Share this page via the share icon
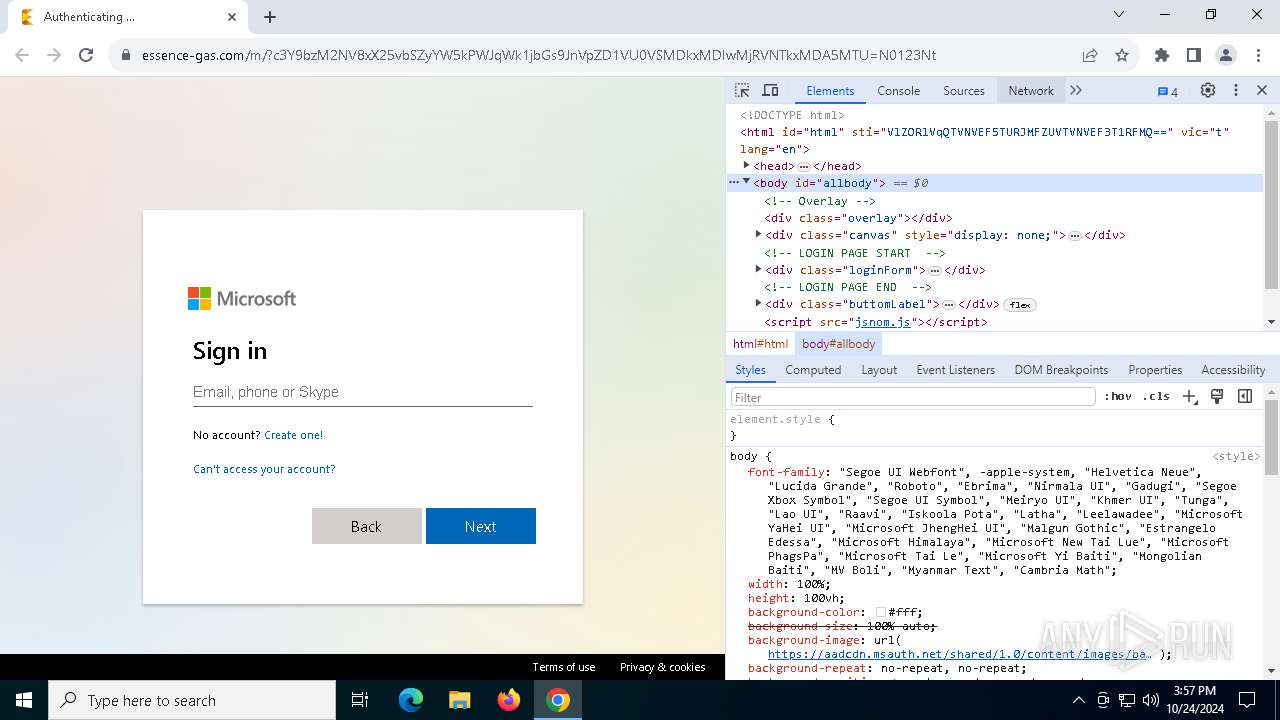This screenshot has height=720, width=1280. [x=1090, y=55]
